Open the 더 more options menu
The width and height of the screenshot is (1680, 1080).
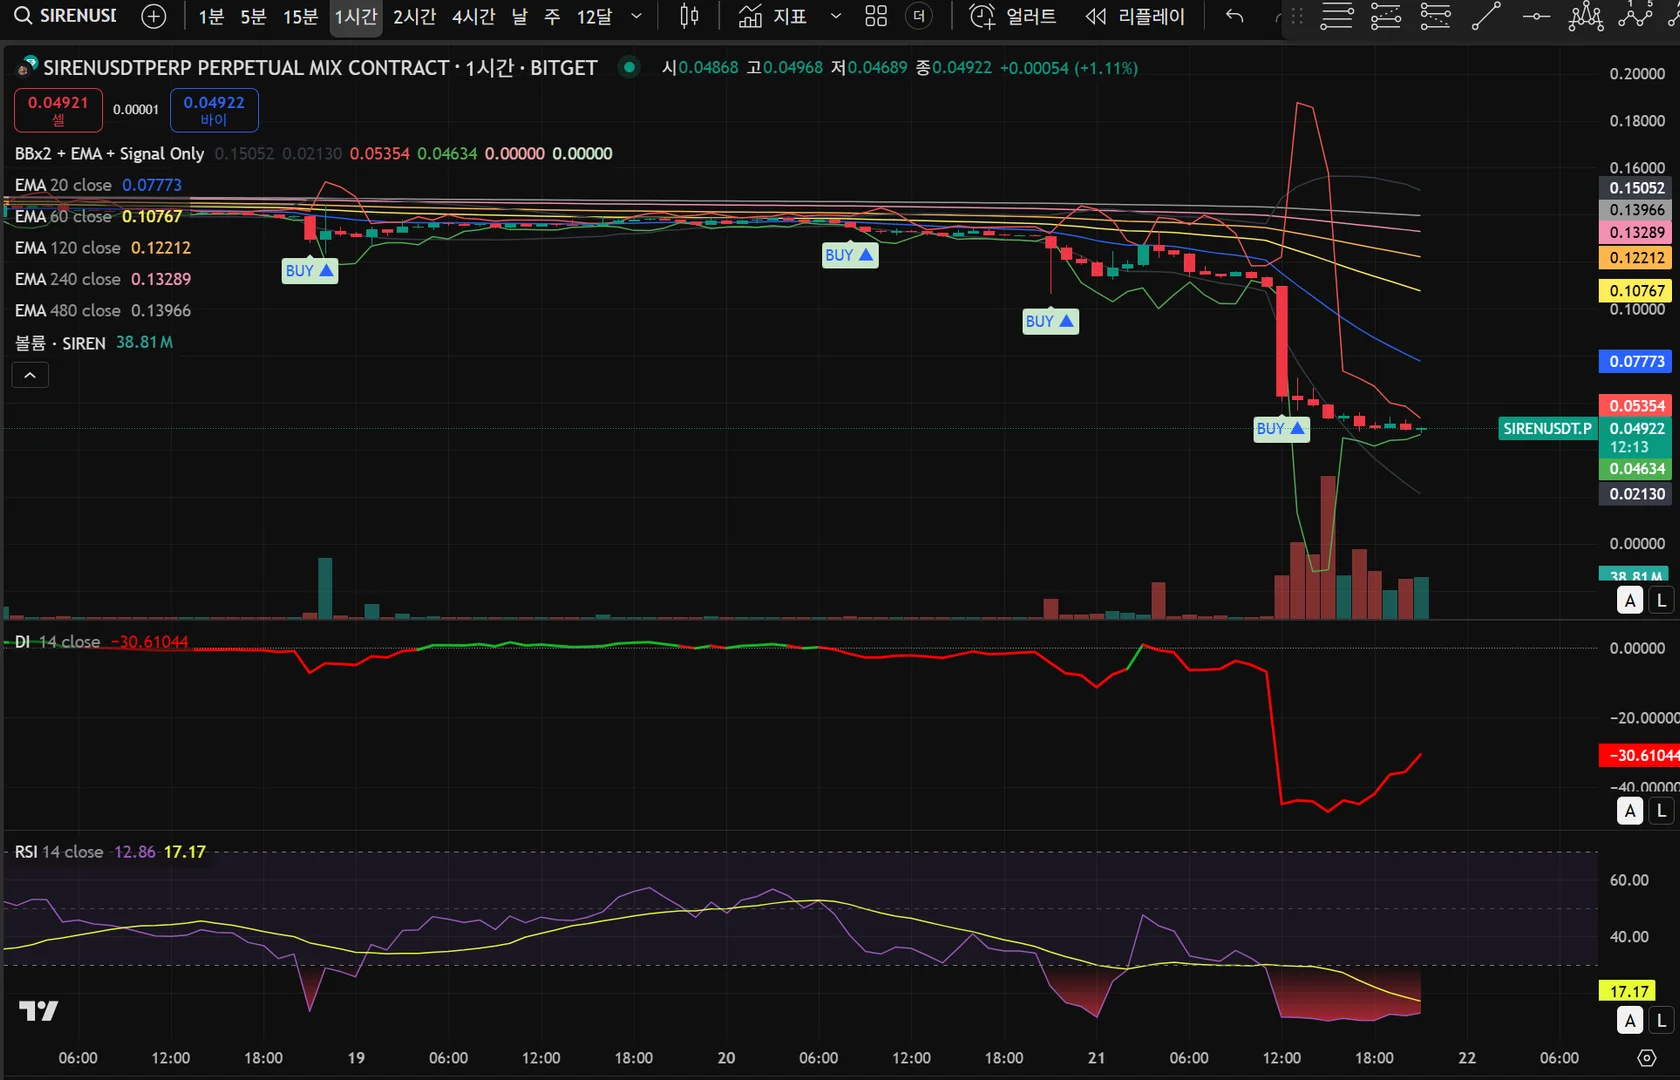tap(919, 16)
